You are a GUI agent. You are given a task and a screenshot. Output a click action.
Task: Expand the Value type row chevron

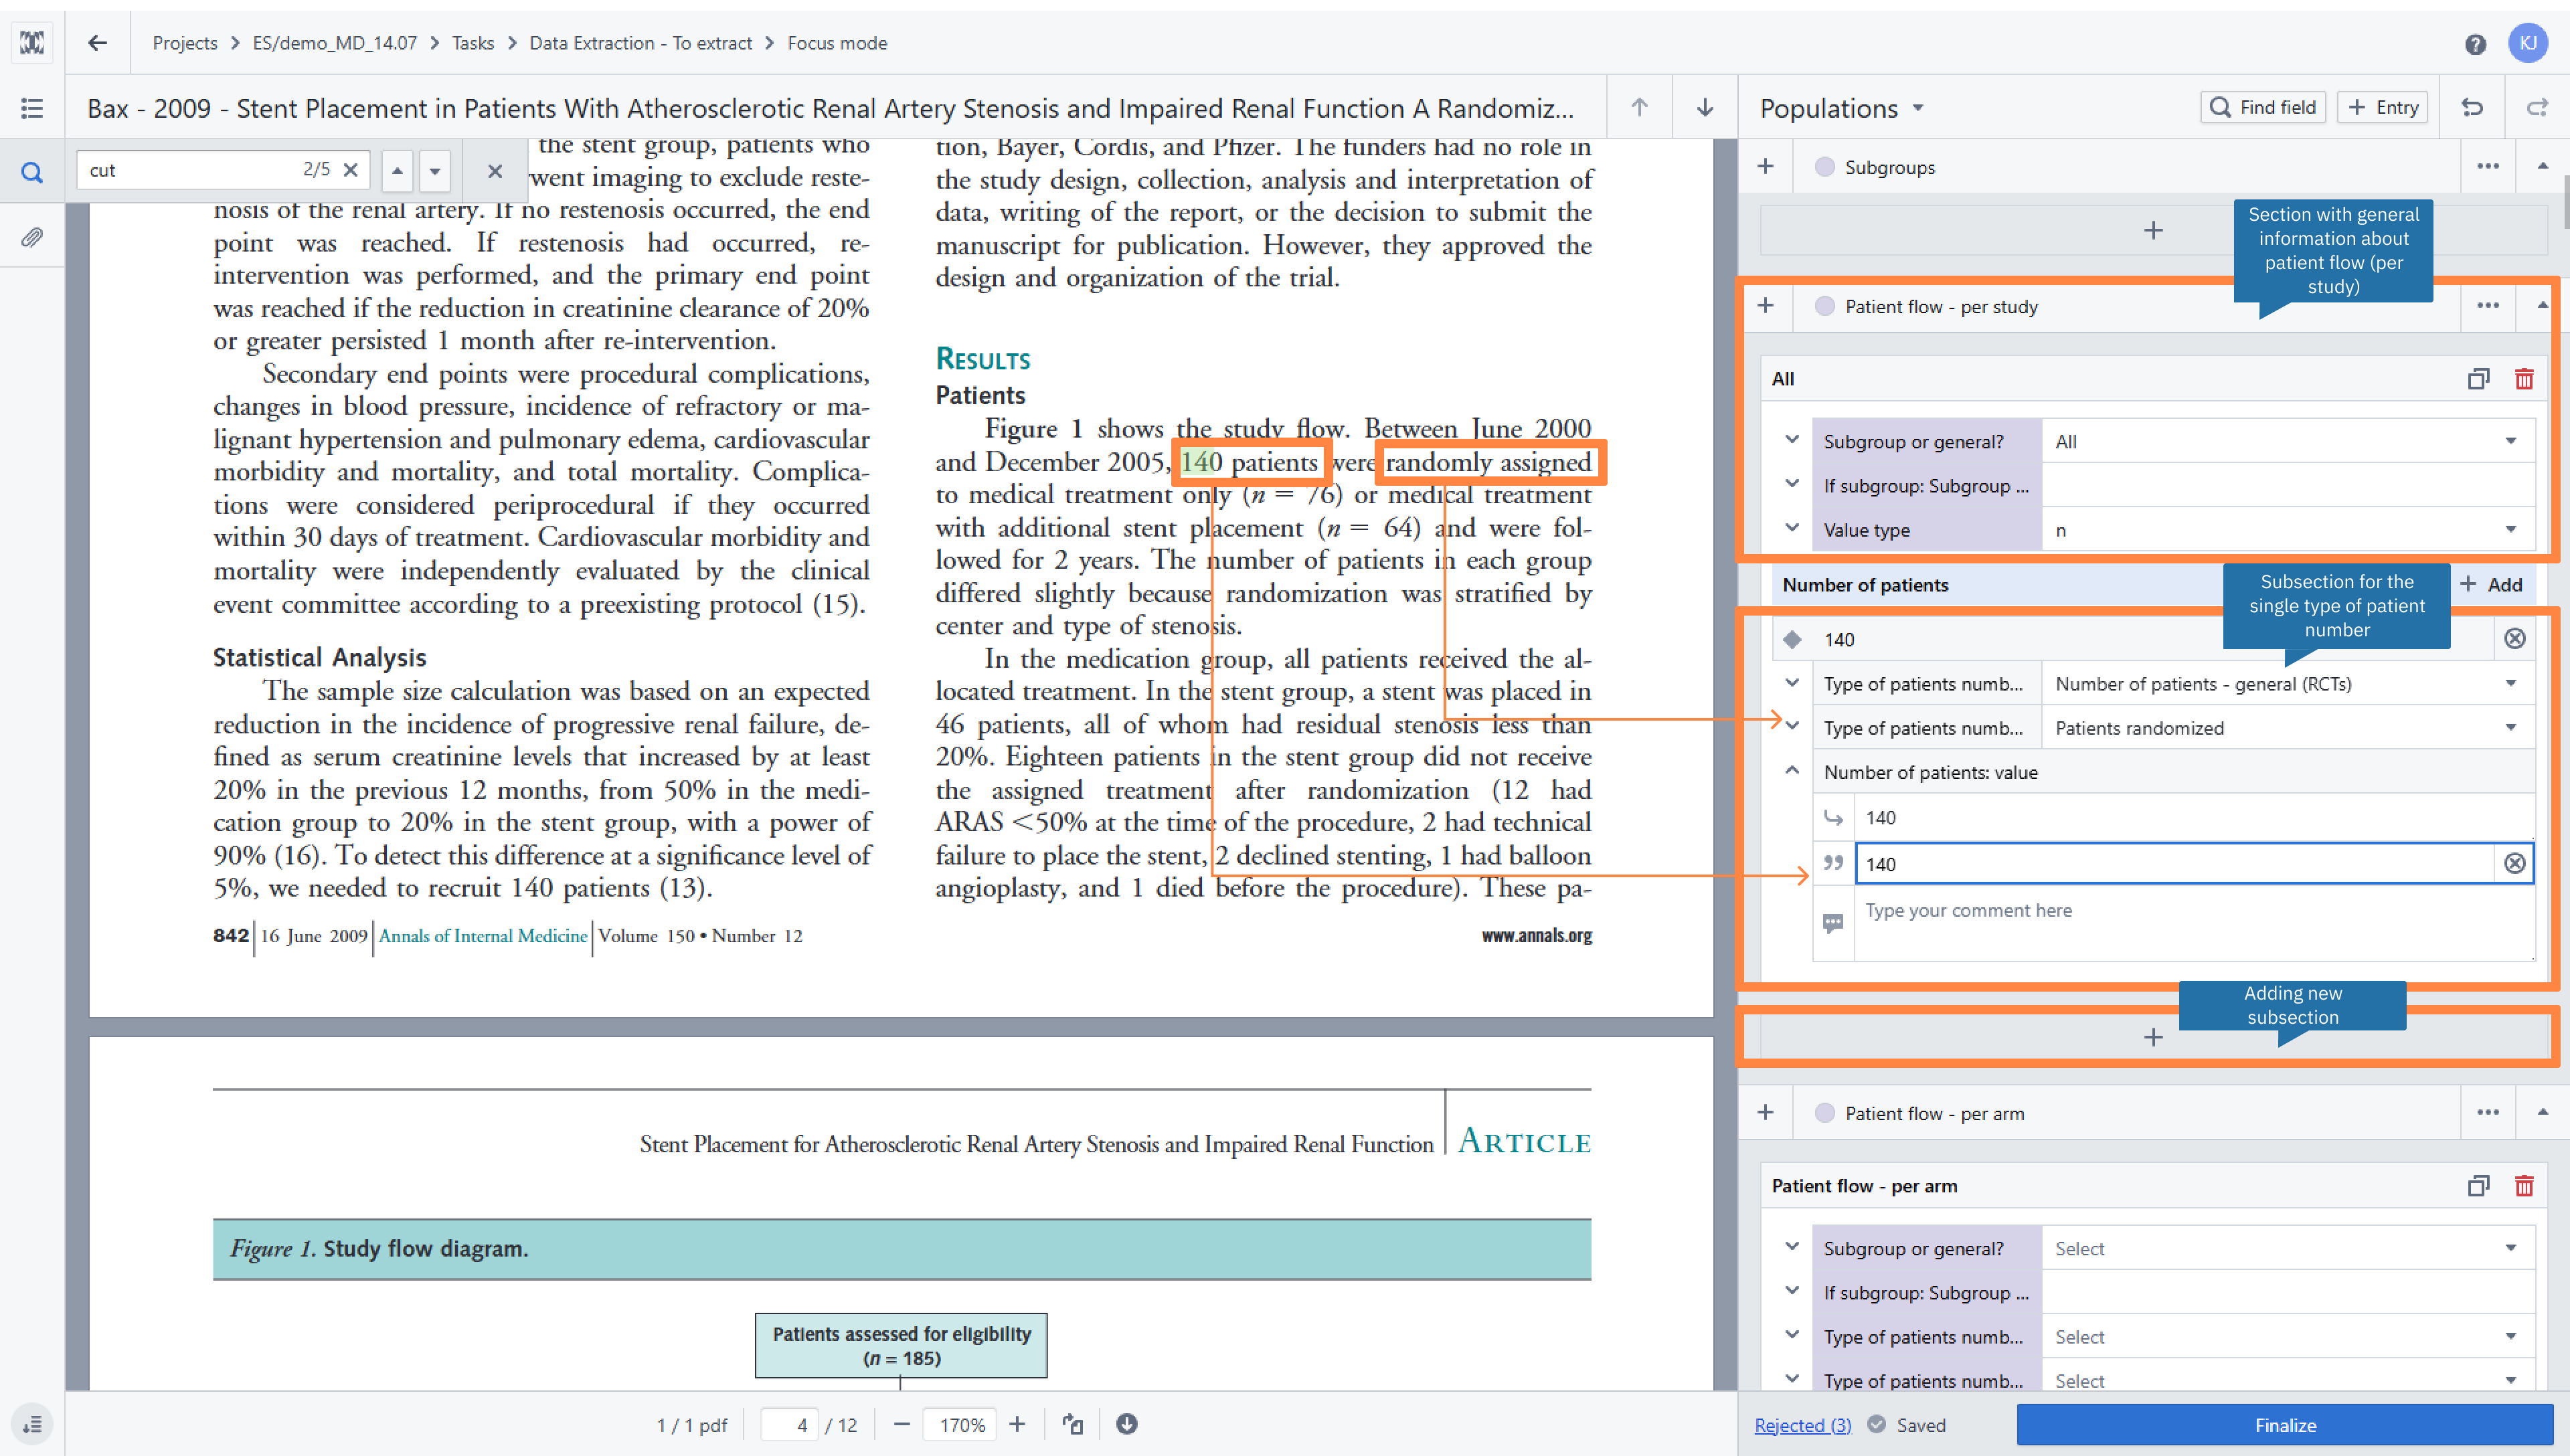(1792, 528)
